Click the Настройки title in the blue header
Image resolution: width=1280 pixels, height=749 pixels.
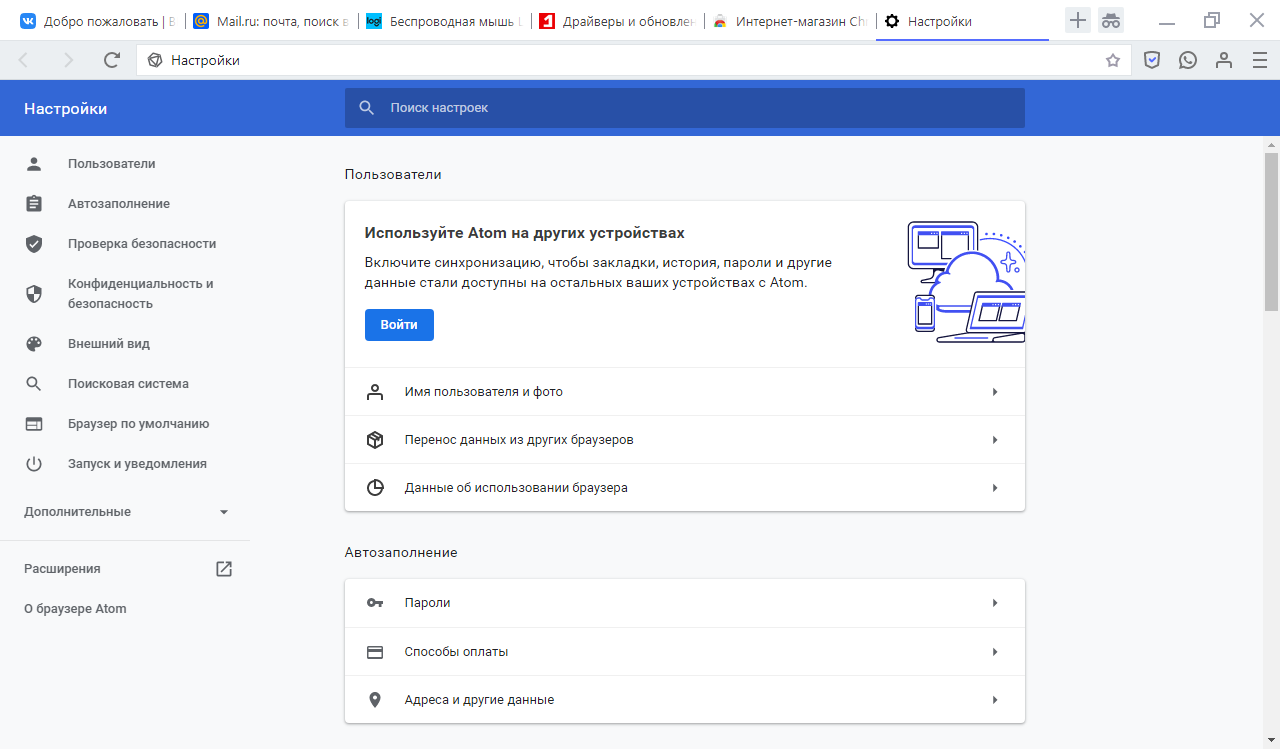(66, 109)
